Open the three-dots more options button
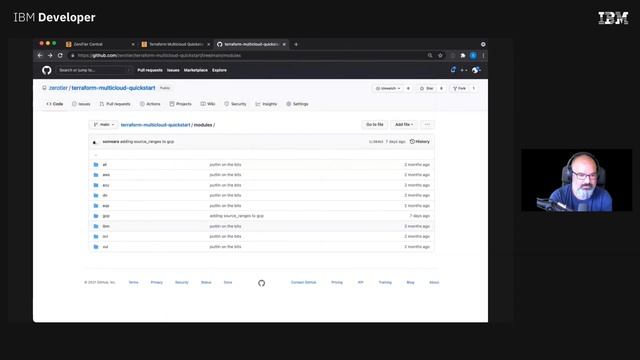This screenshot has height=360, width=640. [x=427, y=124]
